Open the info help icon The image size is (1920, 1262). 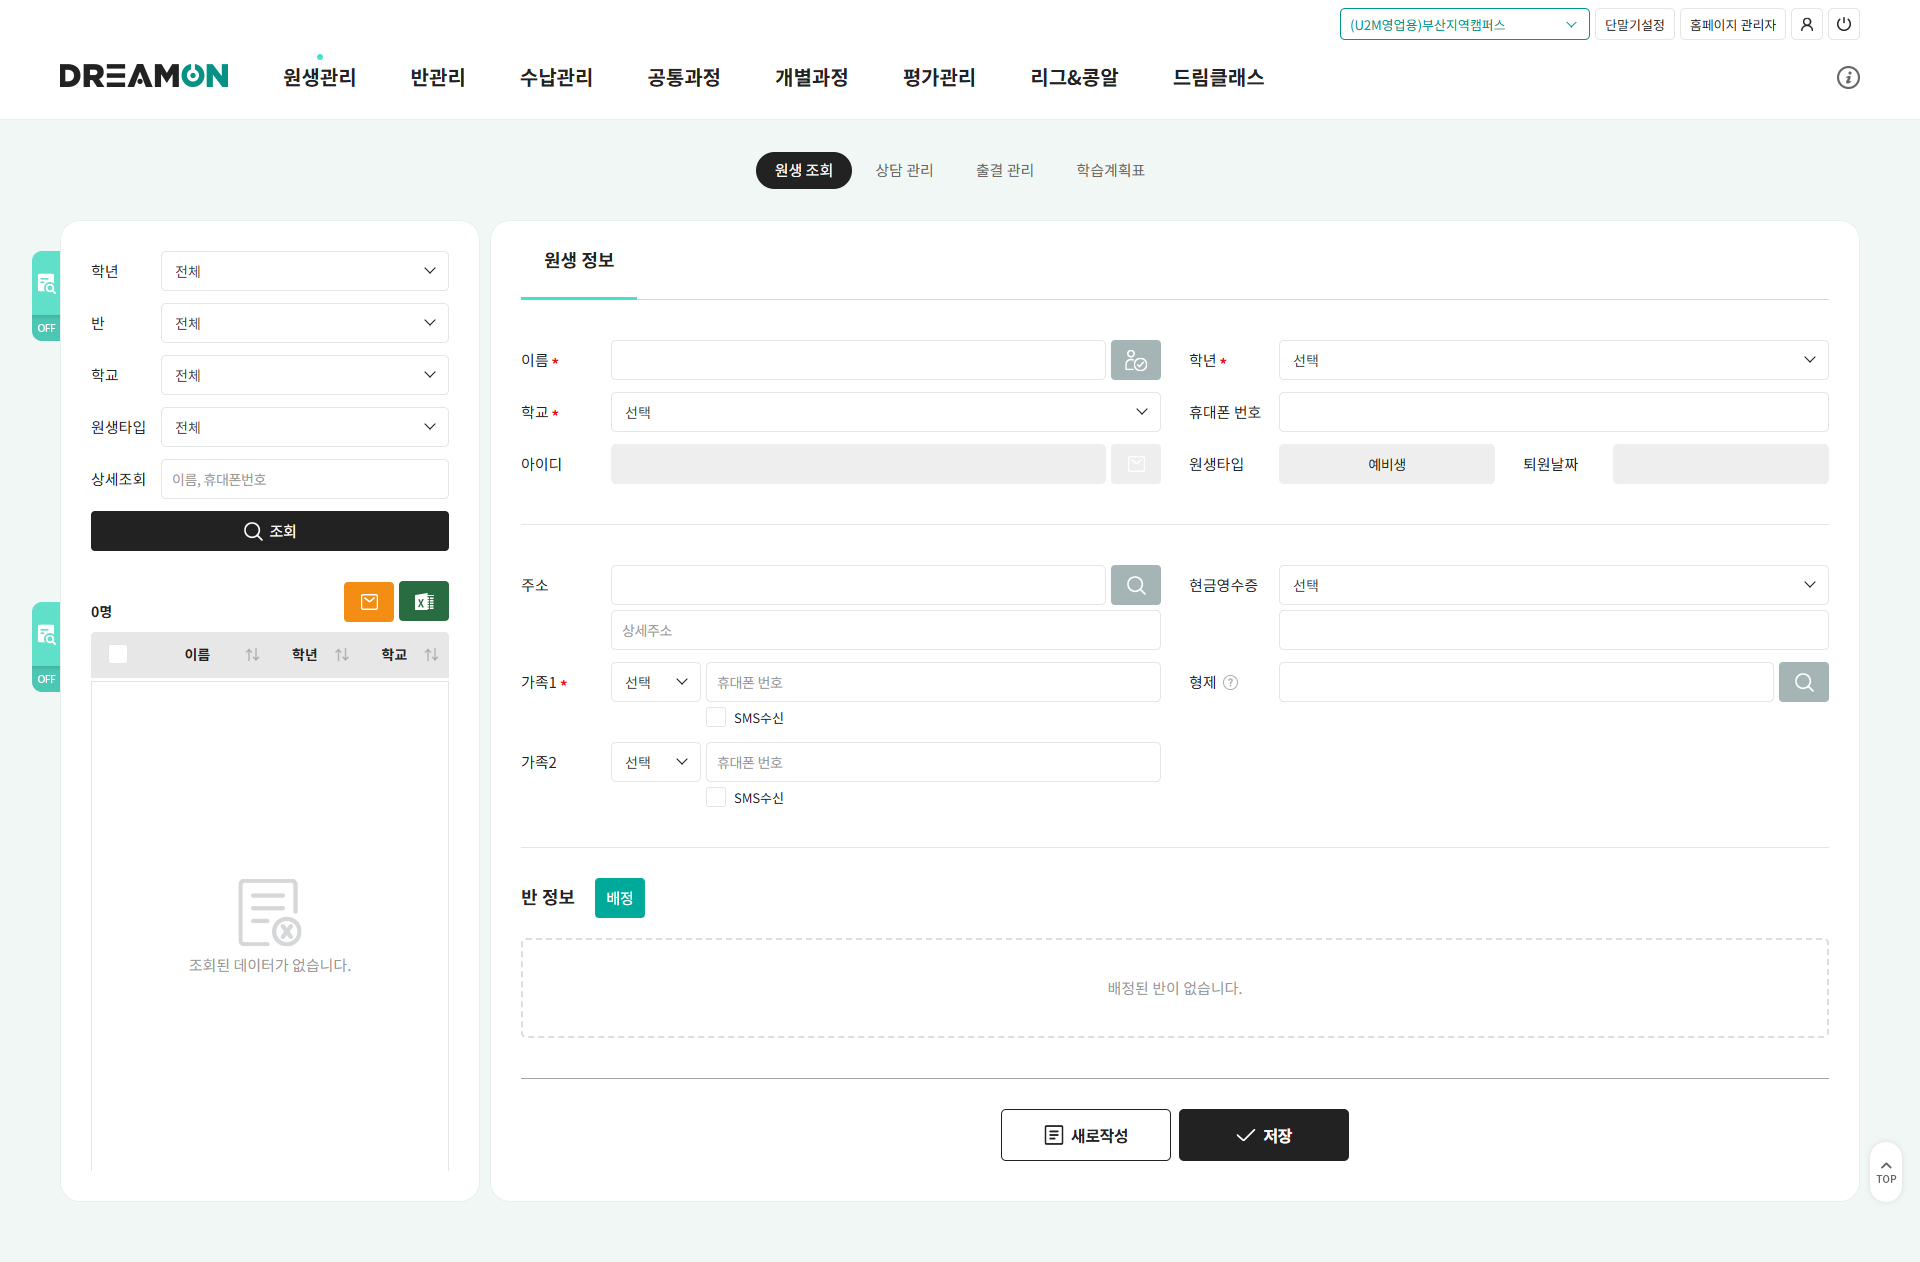coord(1848,77)
